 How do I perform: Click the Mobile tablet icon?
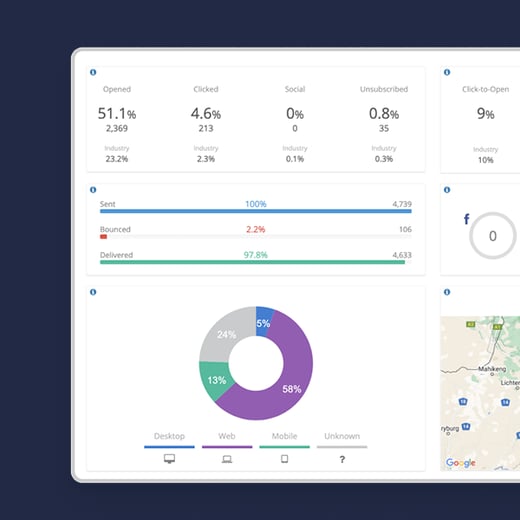point(284,459)
